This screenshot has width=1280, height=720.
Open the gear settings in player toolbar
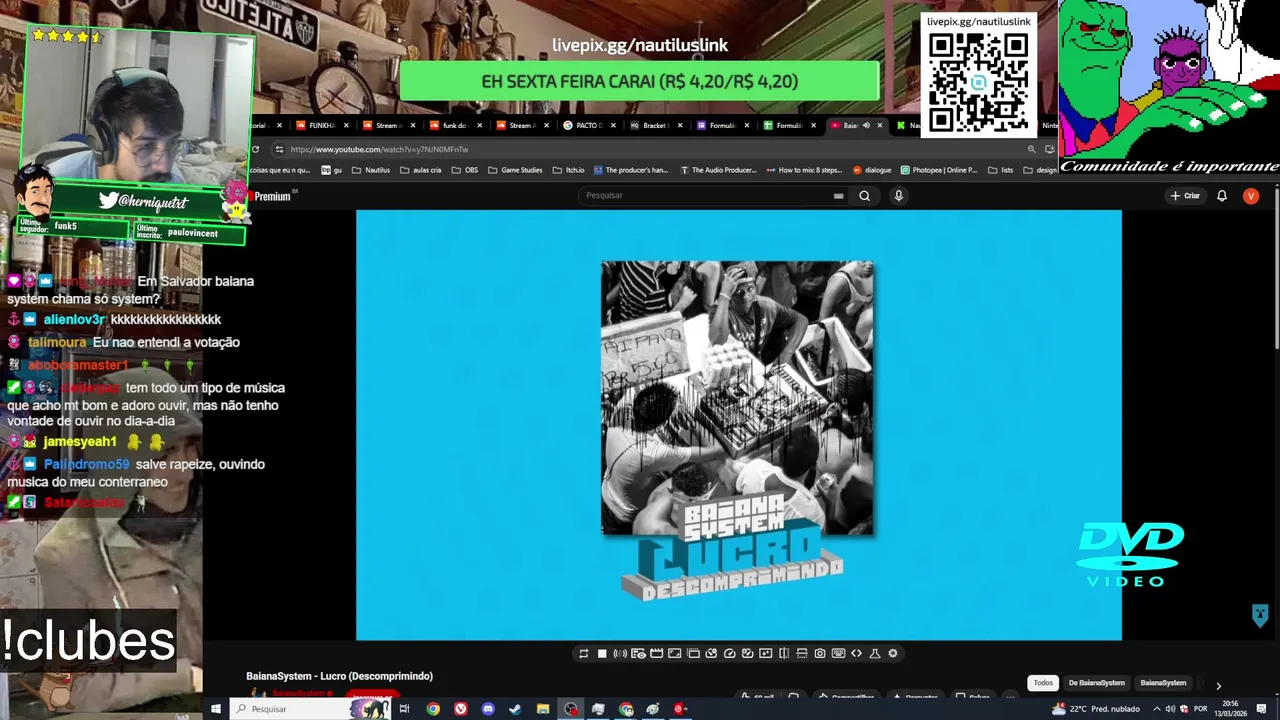tap(893, 654)
